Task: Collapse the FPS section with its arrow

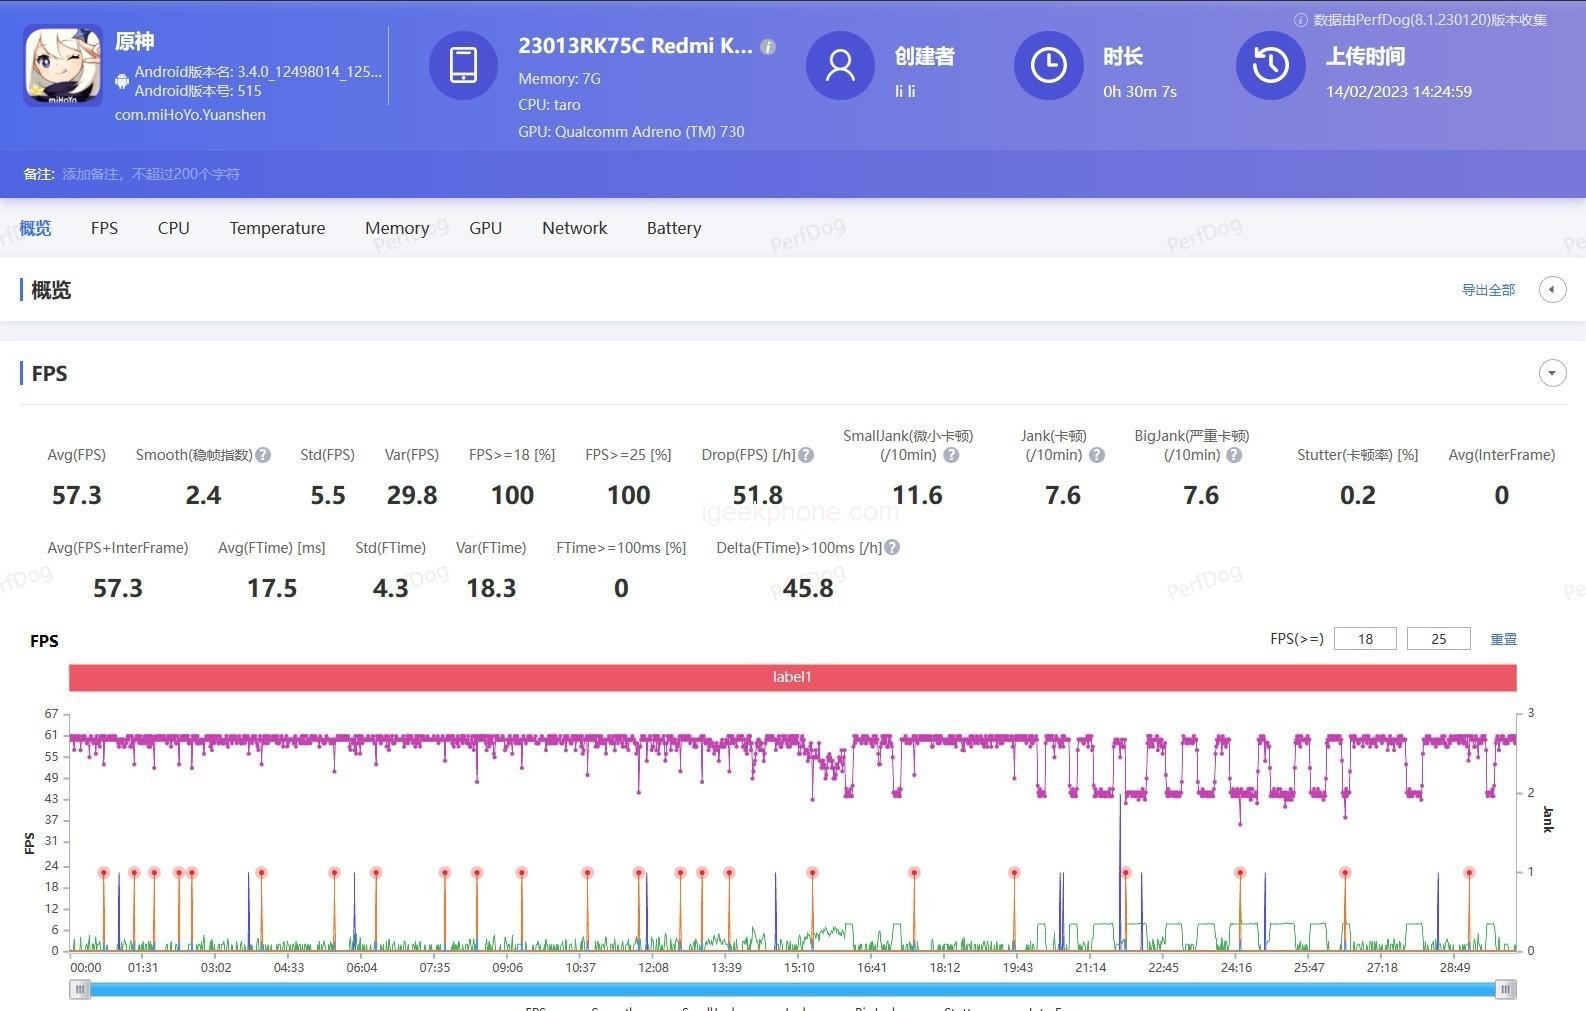Action: [1551, 373]
